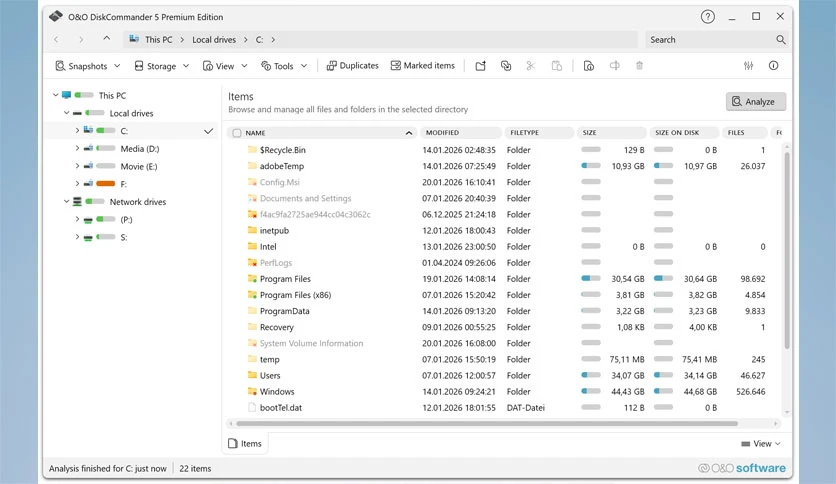Screen dimensions: 836x484
Task: Select the Users folder row
Action: click(x=504, y=375)
